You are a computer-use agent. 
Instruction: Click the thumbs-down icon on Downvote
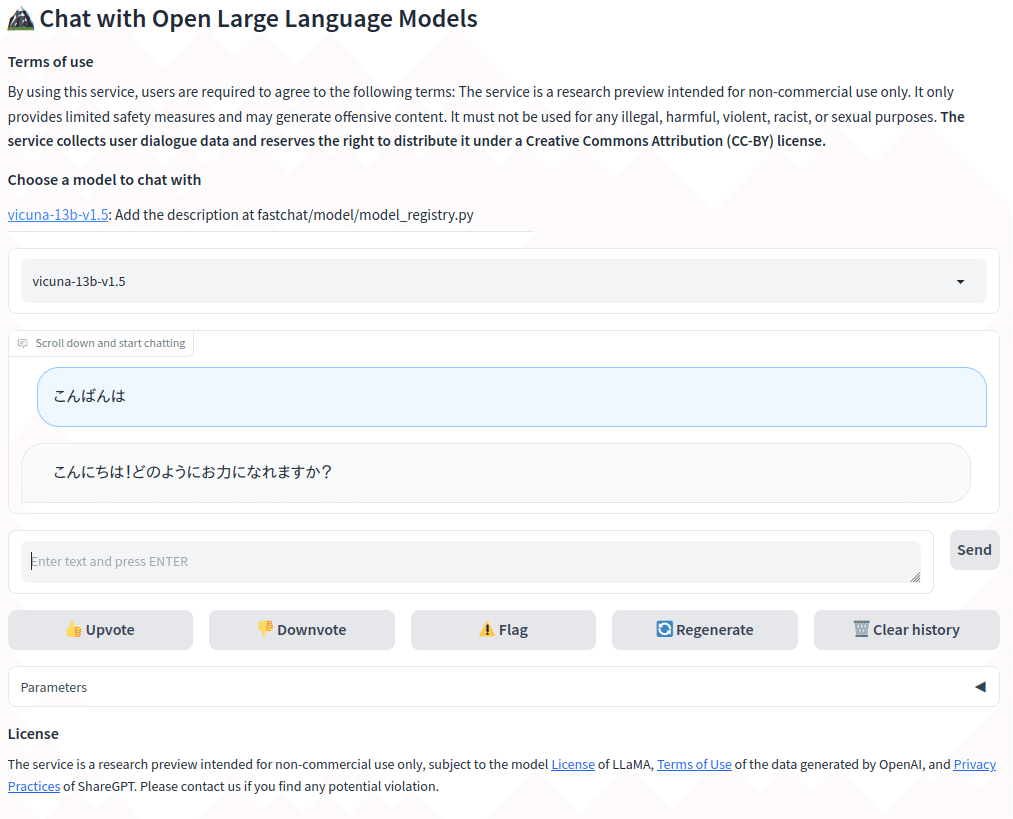(265, 628)
